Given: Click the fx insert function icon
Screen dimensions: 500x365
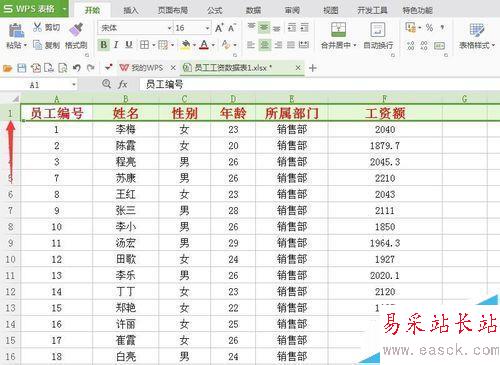Looking at the screenshot, I should (x=123, y=85).
